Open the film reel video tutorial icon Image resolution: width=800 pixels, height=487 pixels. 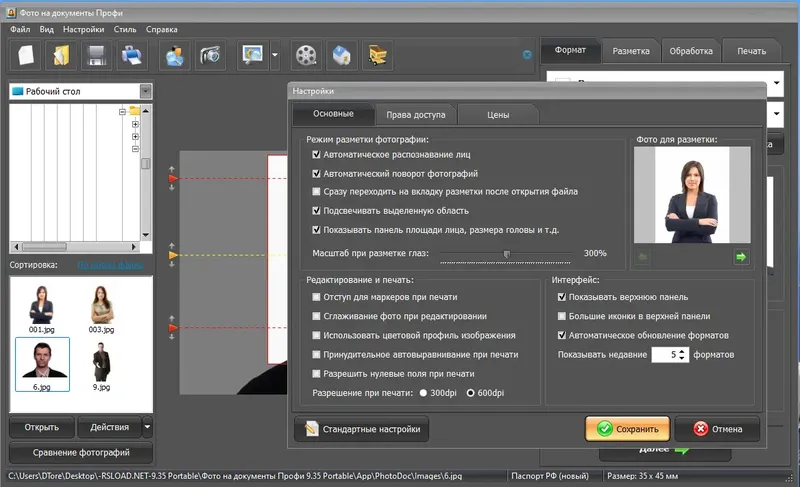coord(306,55)
